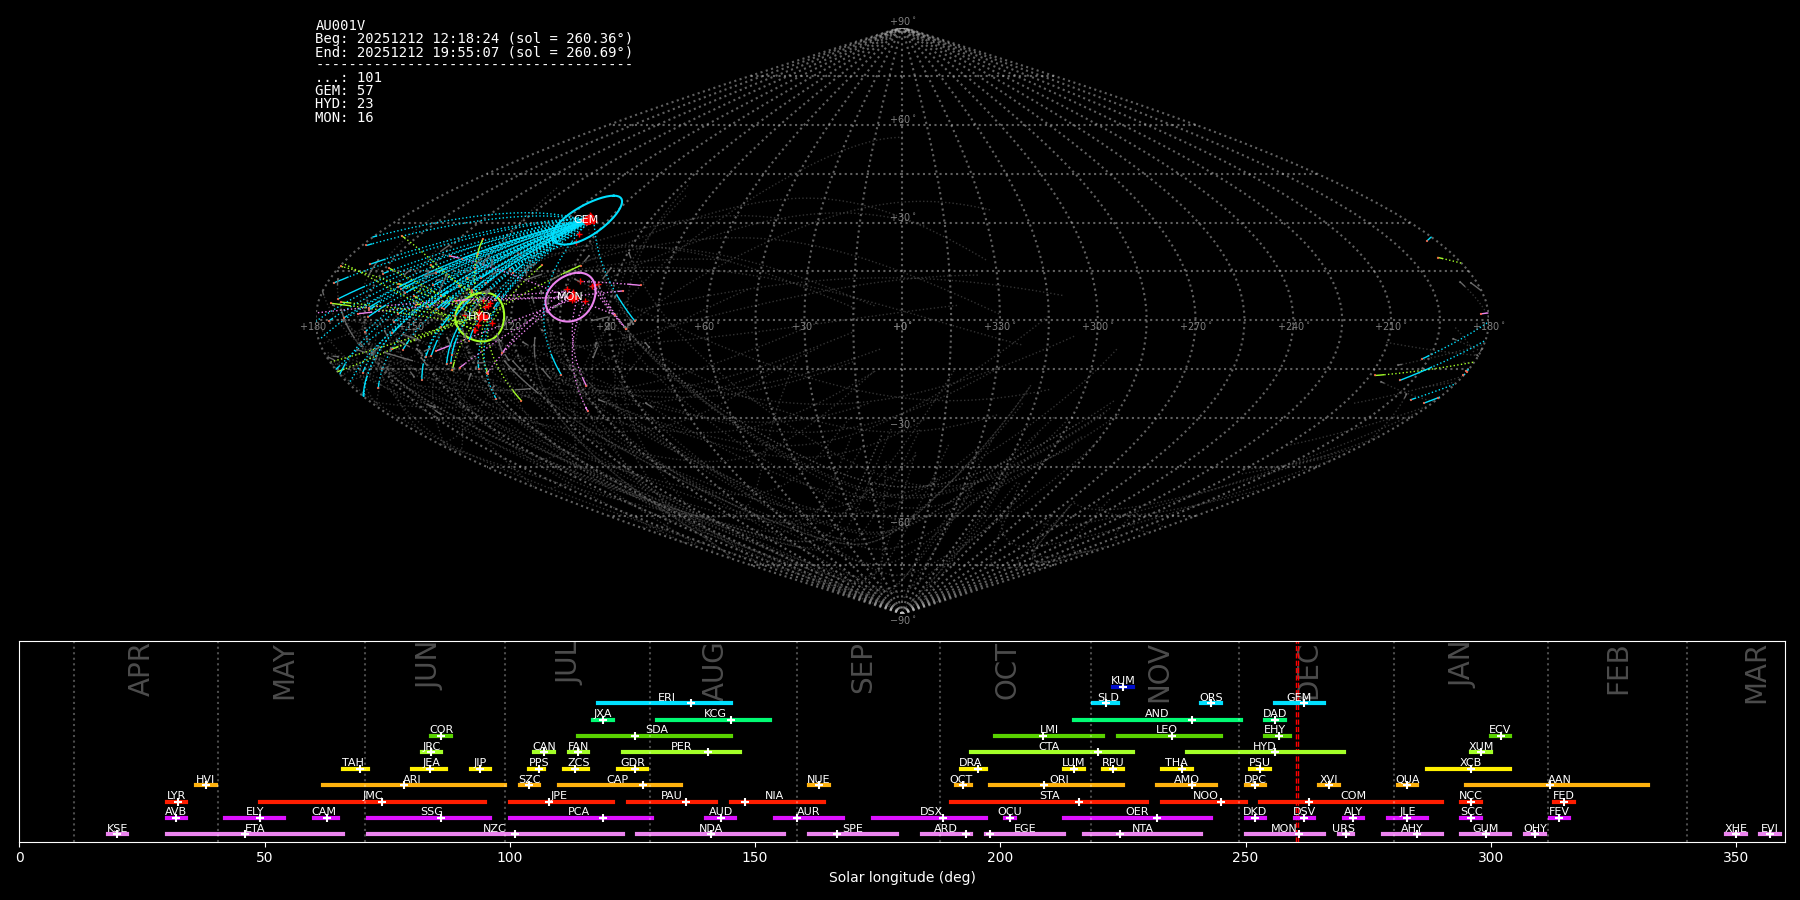Select the NOO shower bar
Image resolution: width=1800 pixels, height=900 pixels.
(1204, 802)
